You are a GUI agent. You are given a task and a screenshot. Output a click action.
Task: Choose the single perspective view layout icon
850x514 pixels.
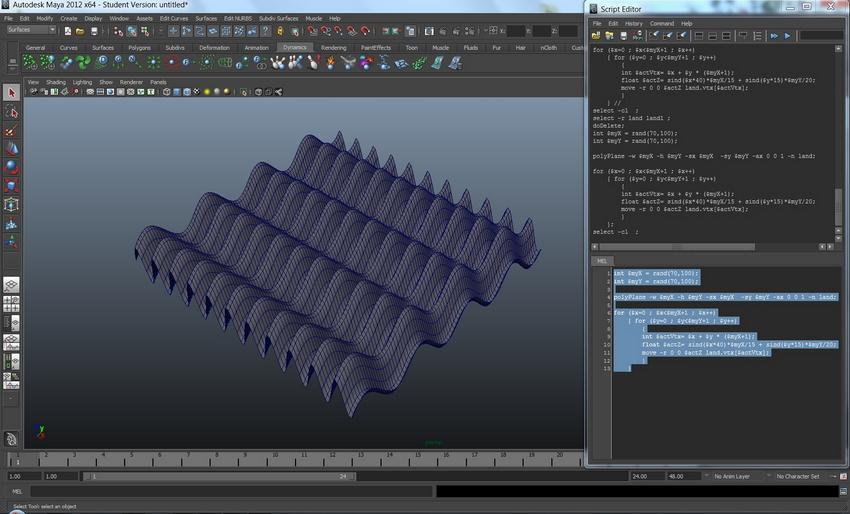point(11,284)
